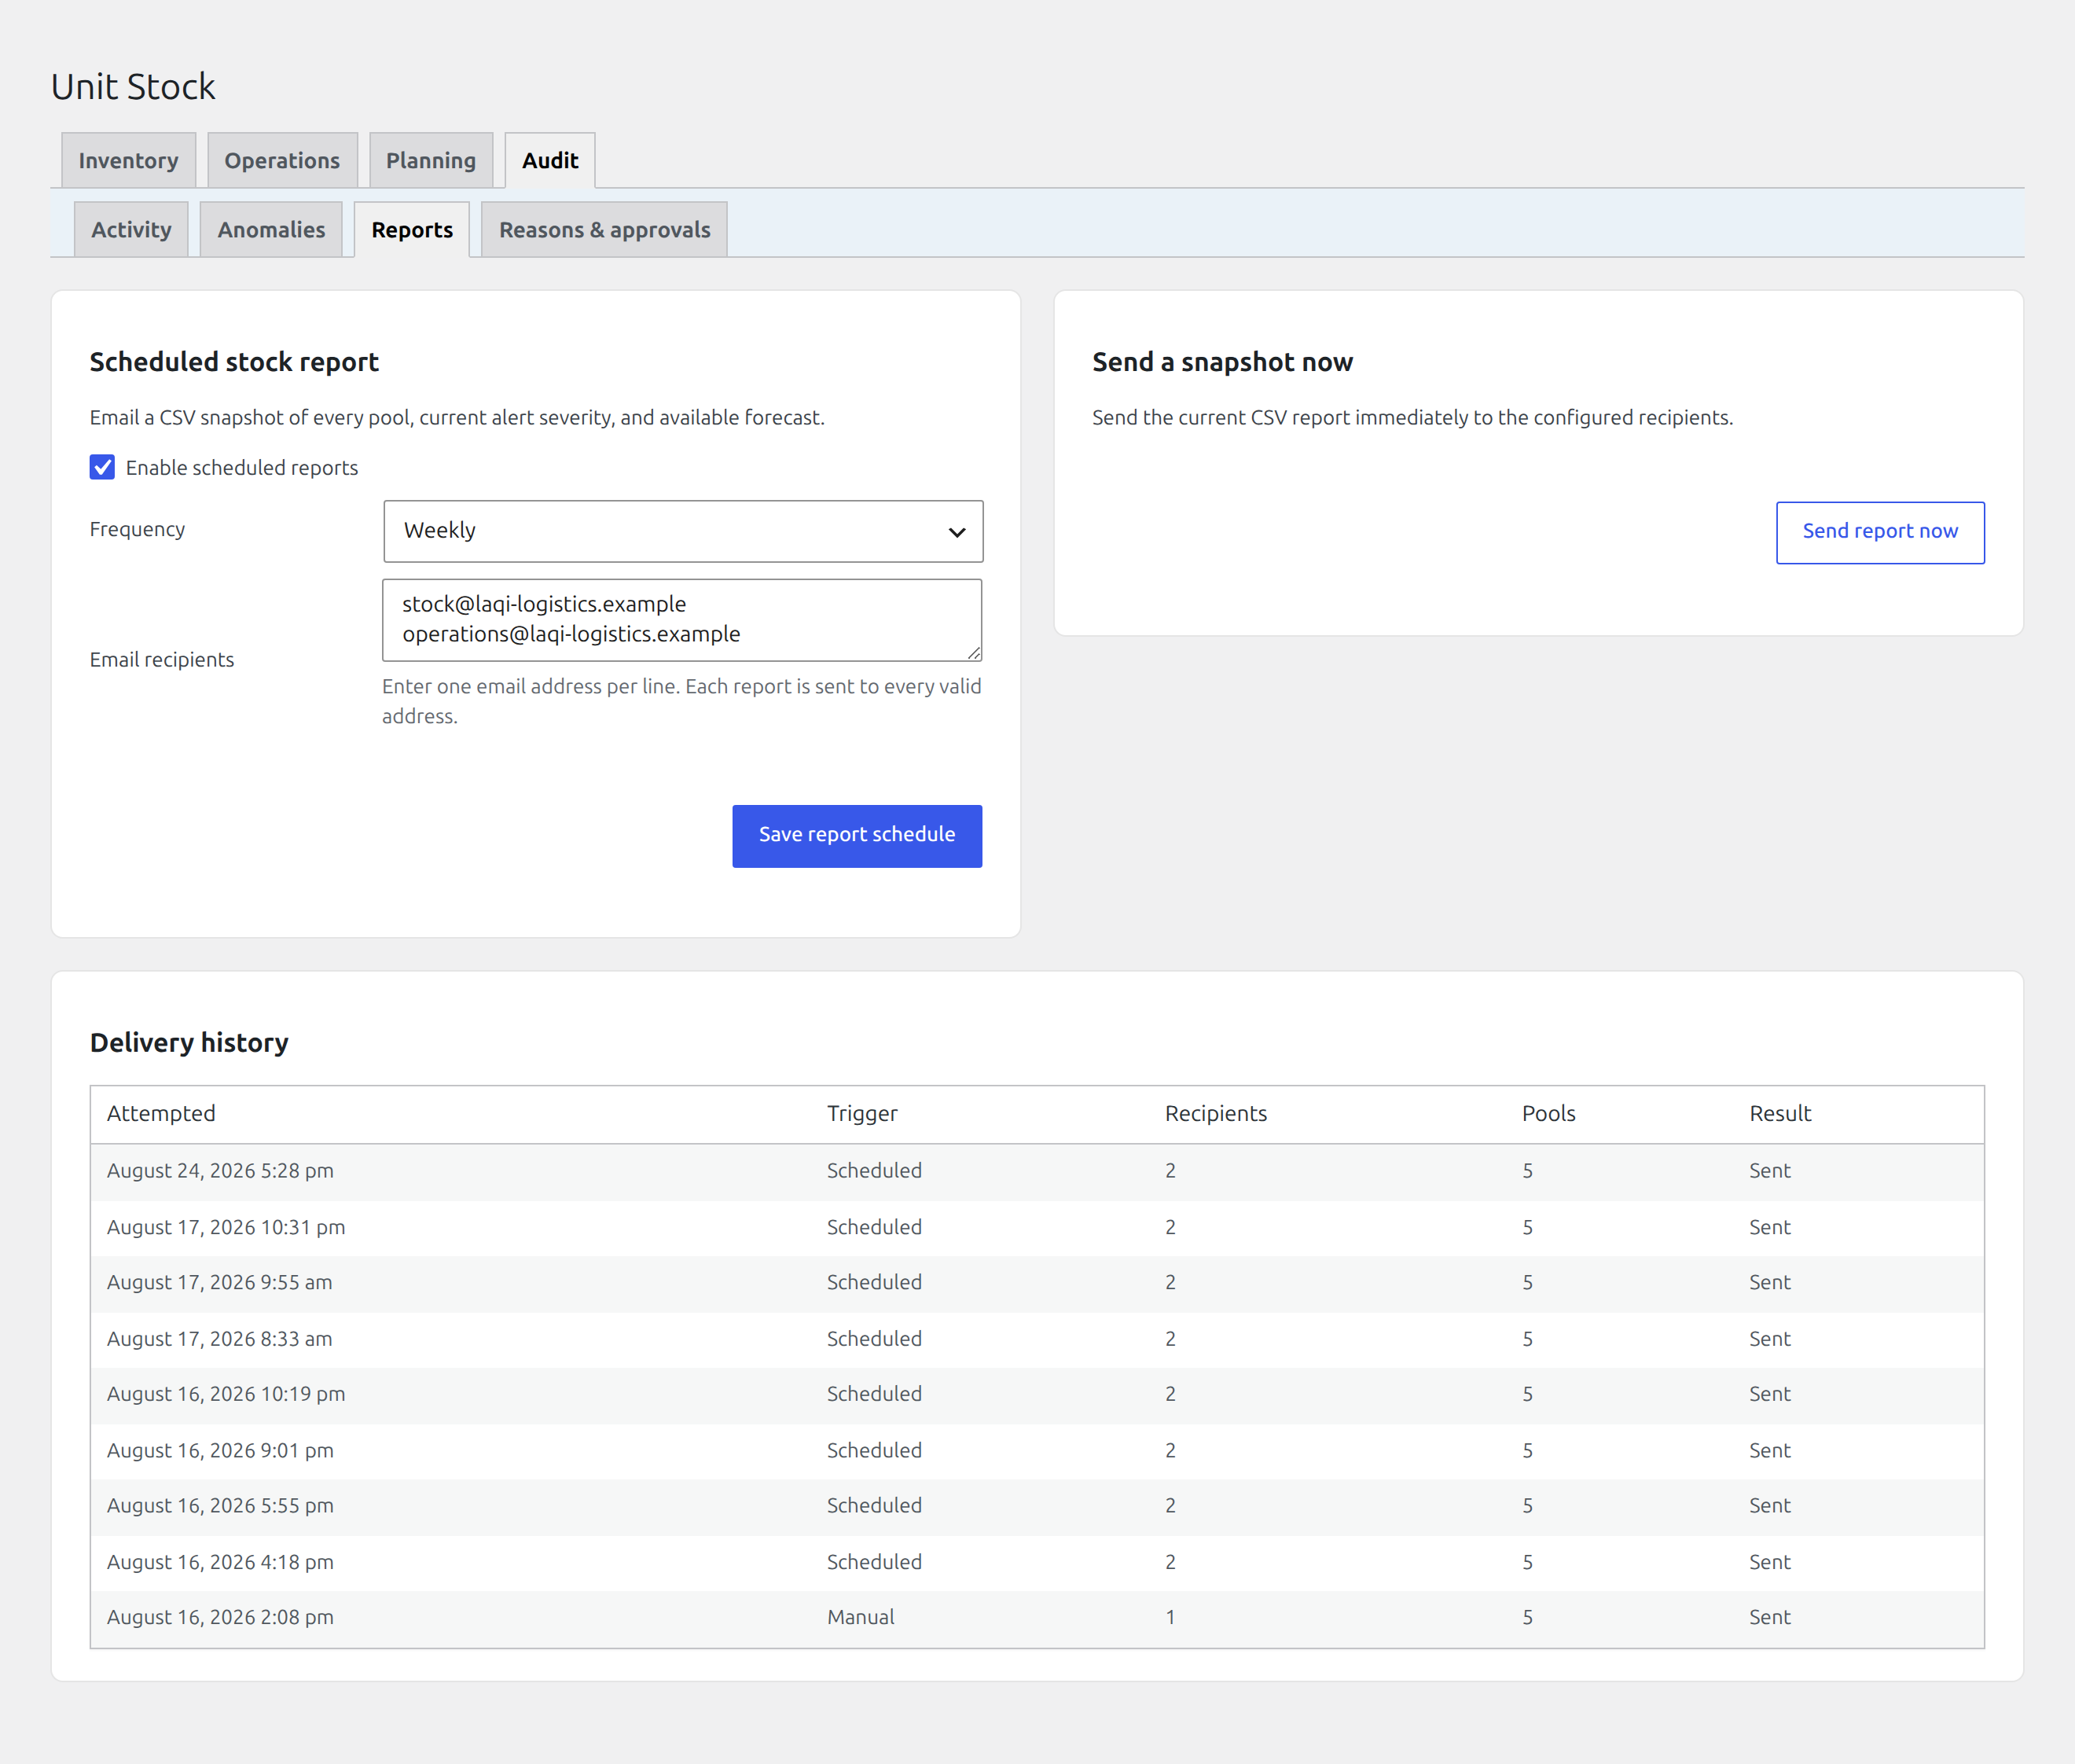Click the Pools column header
This screenshot has height=1764, width=2075.
tap(1548, 1114)
